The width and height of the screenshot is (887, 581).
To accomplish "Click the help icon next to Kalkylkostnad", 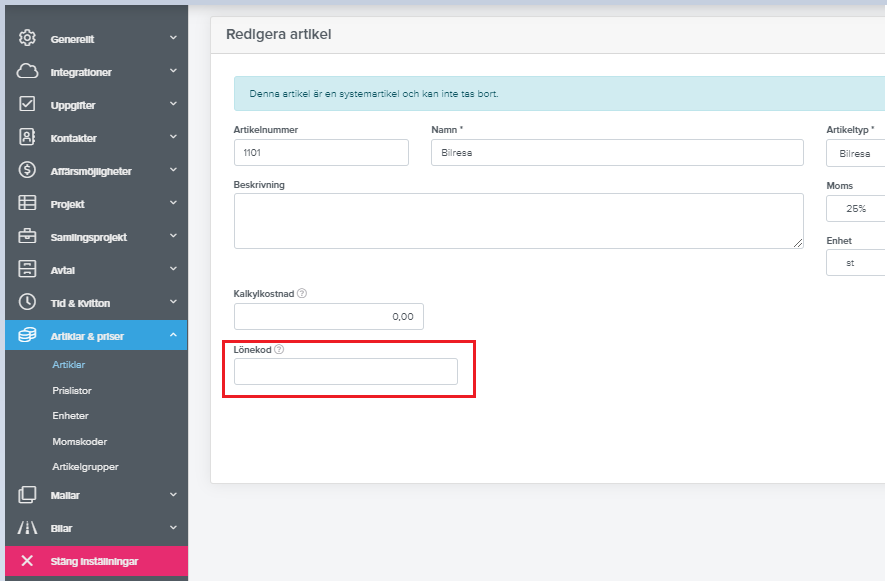I will pos(302,294).
